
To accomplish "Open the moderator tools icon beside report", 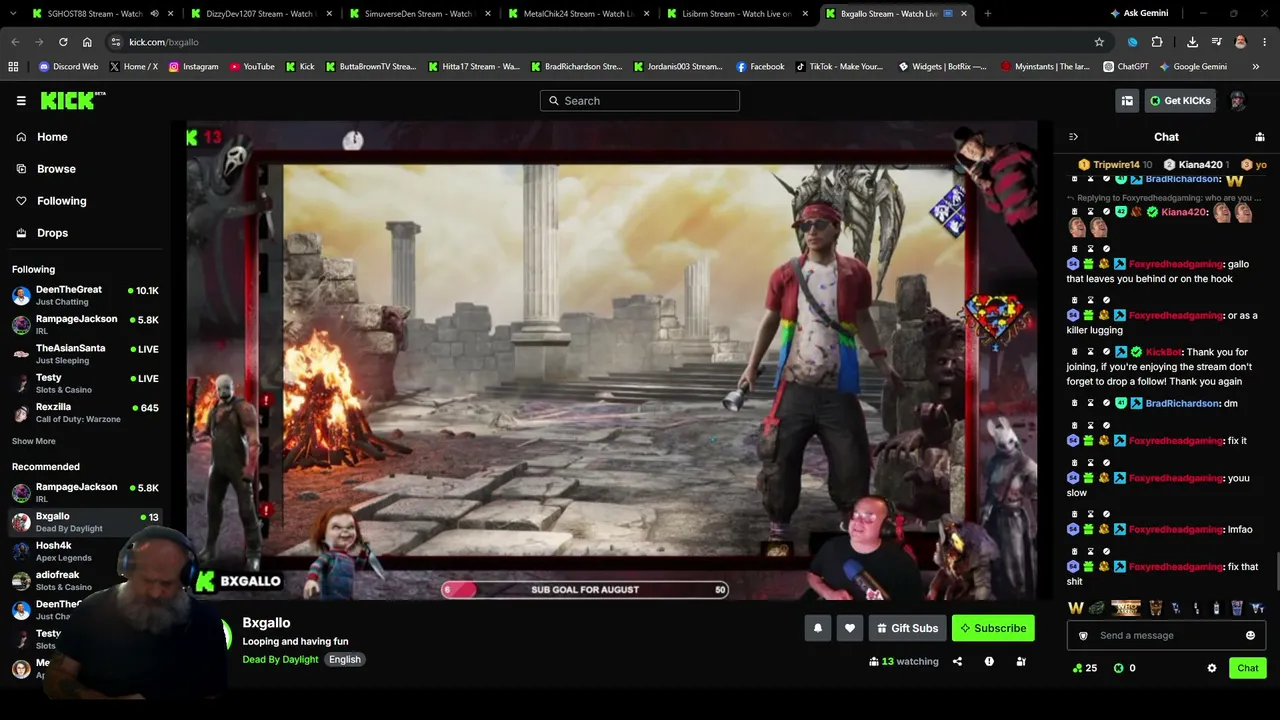I will [1021, 661].
